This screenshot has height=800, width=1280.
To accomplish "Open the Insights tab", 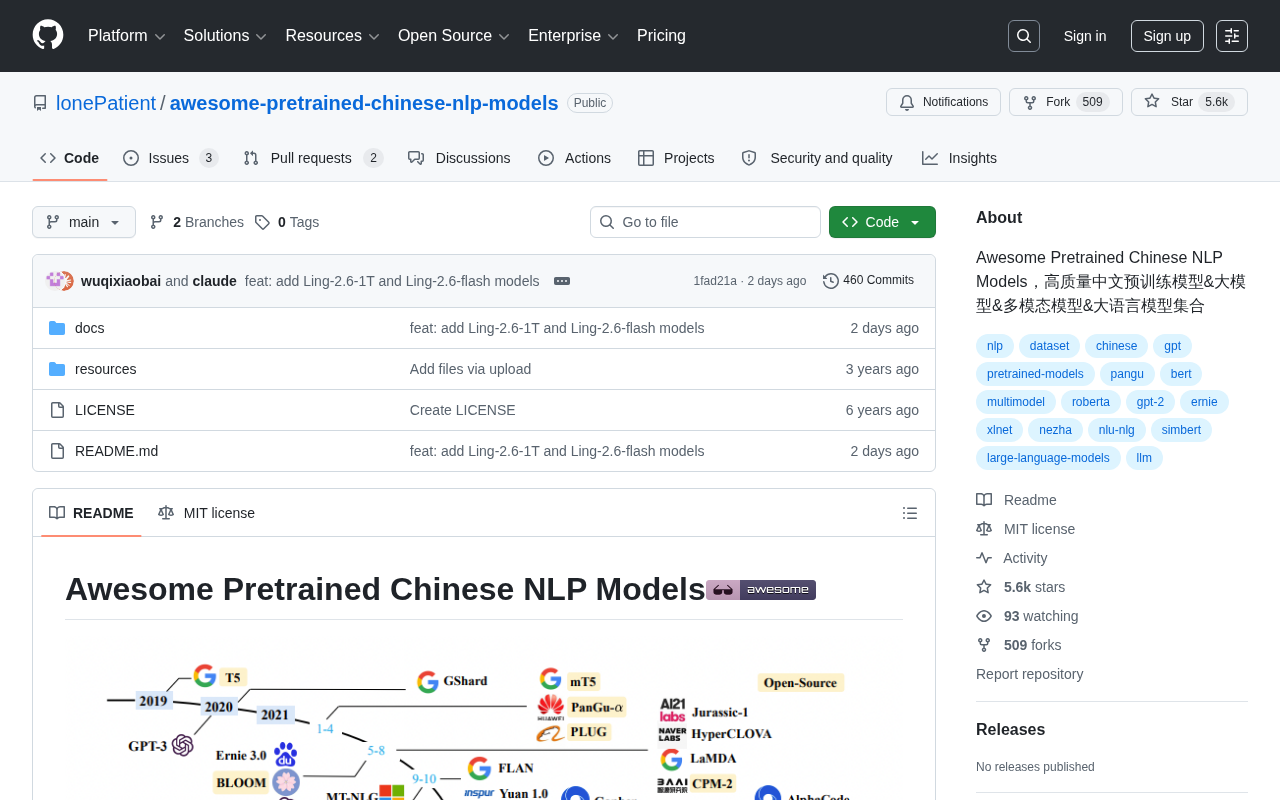I will click(x=959, y=158).
